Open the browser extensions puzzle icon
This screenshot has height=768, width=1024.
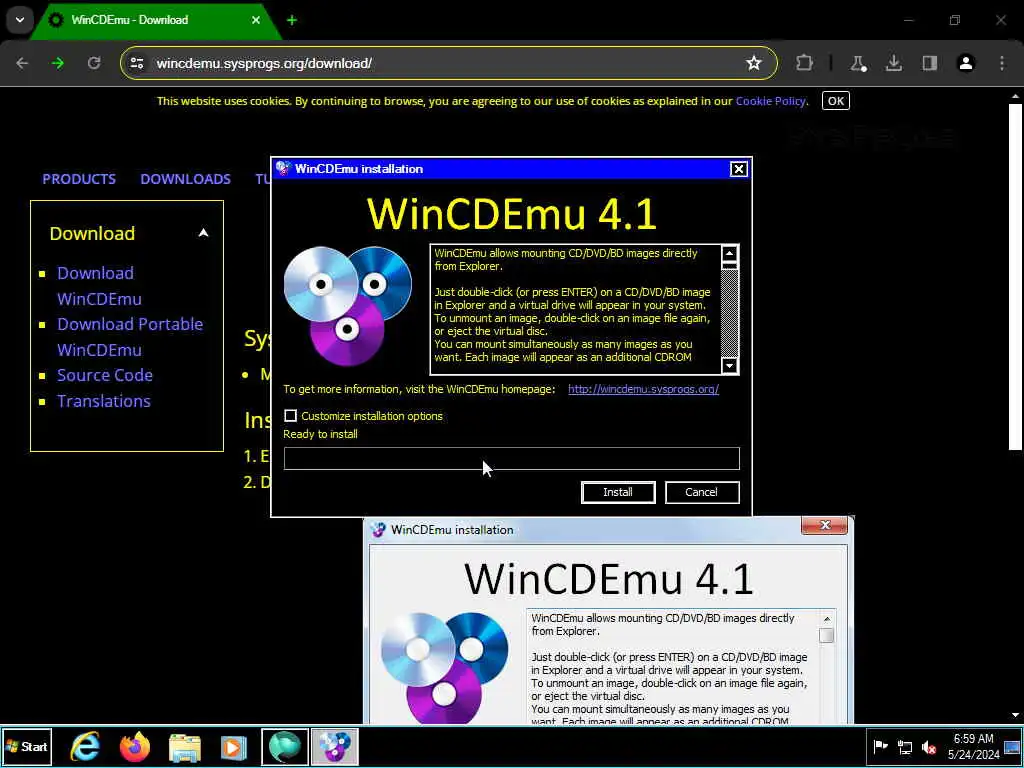805,63
